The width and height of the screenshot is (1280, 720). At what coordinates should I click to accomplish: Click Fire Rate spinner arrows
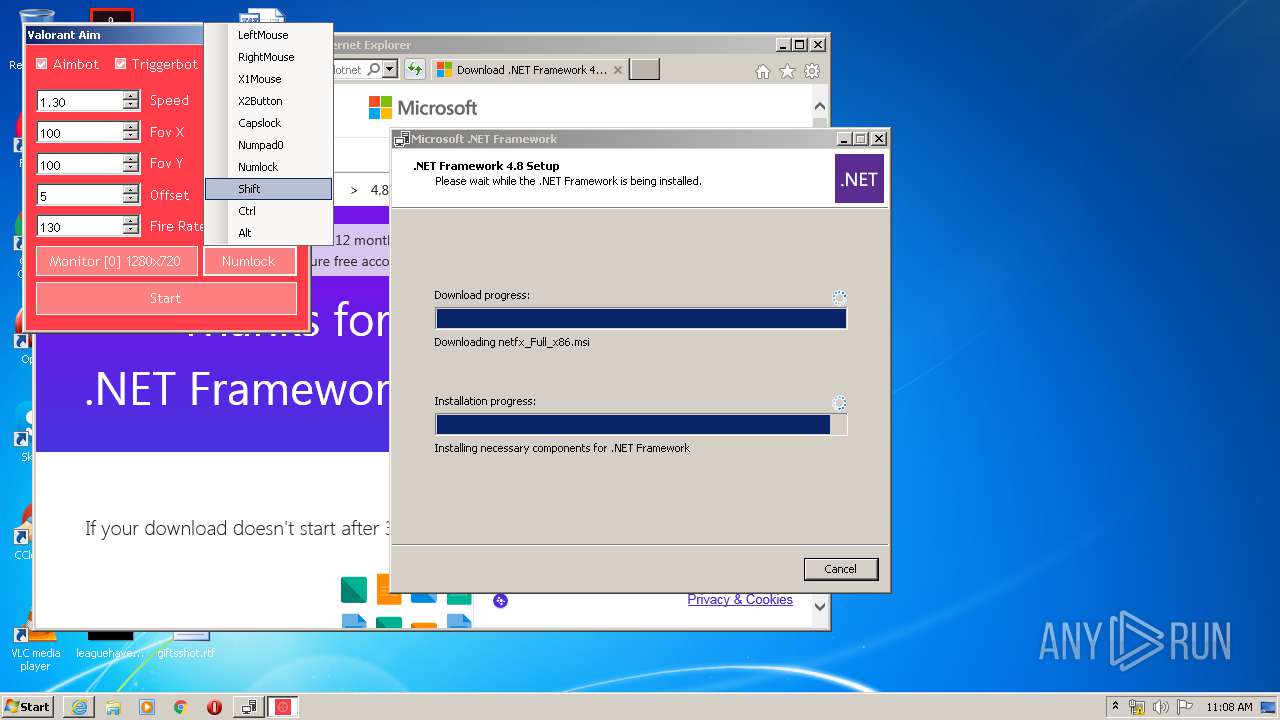coord(131,226)
